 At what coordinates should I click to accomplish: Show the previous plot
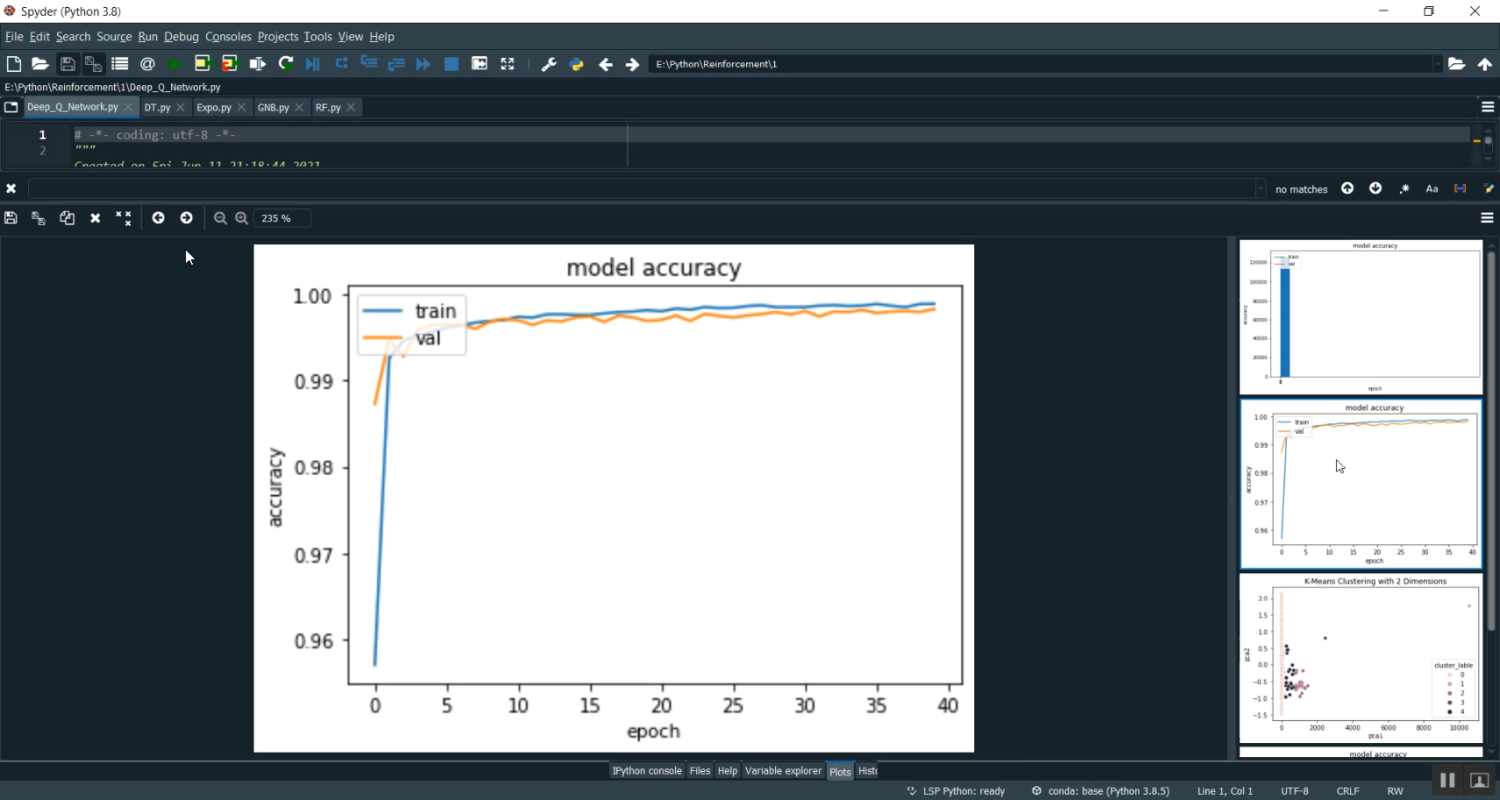(158, 218)
